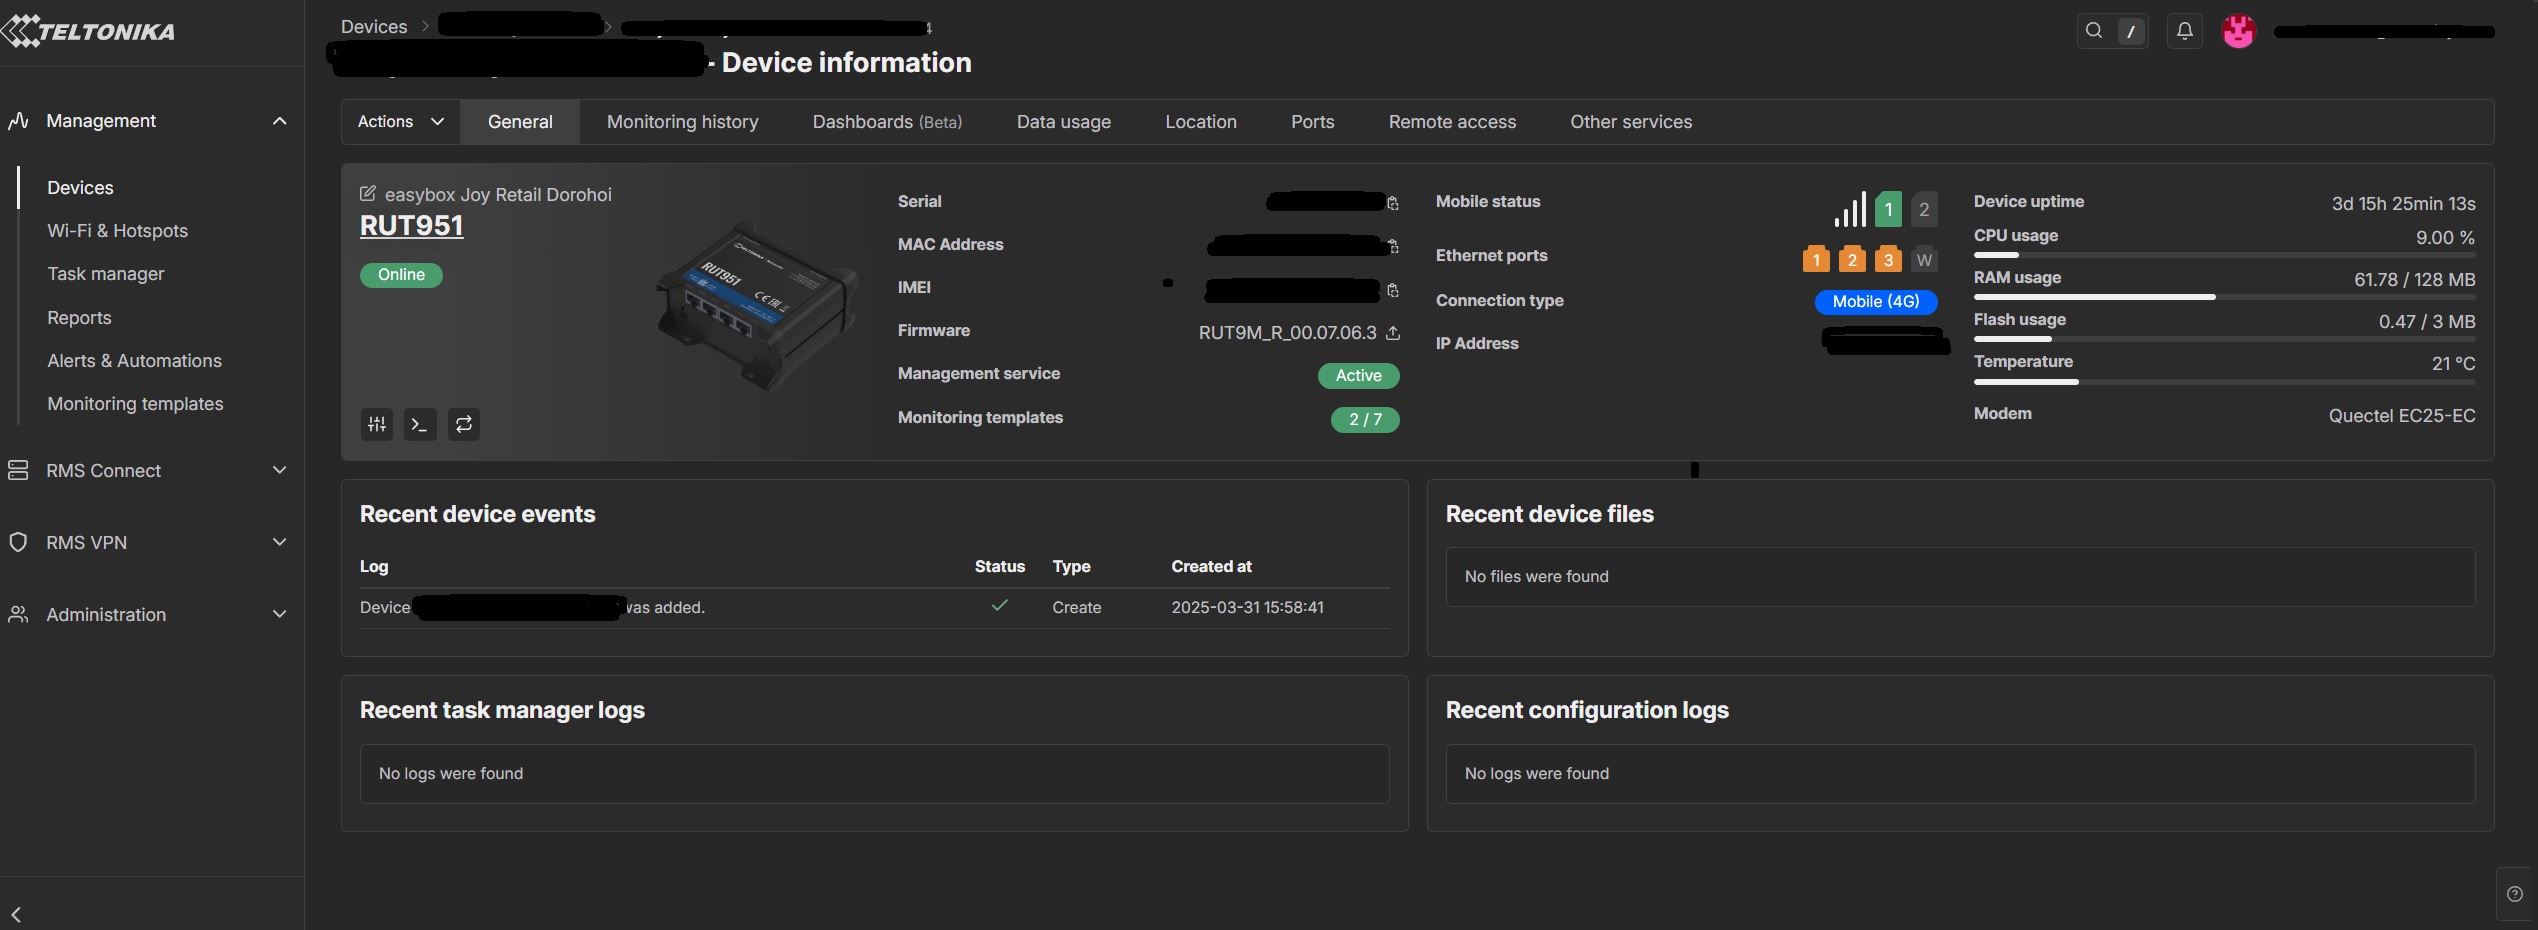The width and height of the screenshot is (2538, 930).
Task: Click the Temperature progress bar
Action: [2224, 382]
